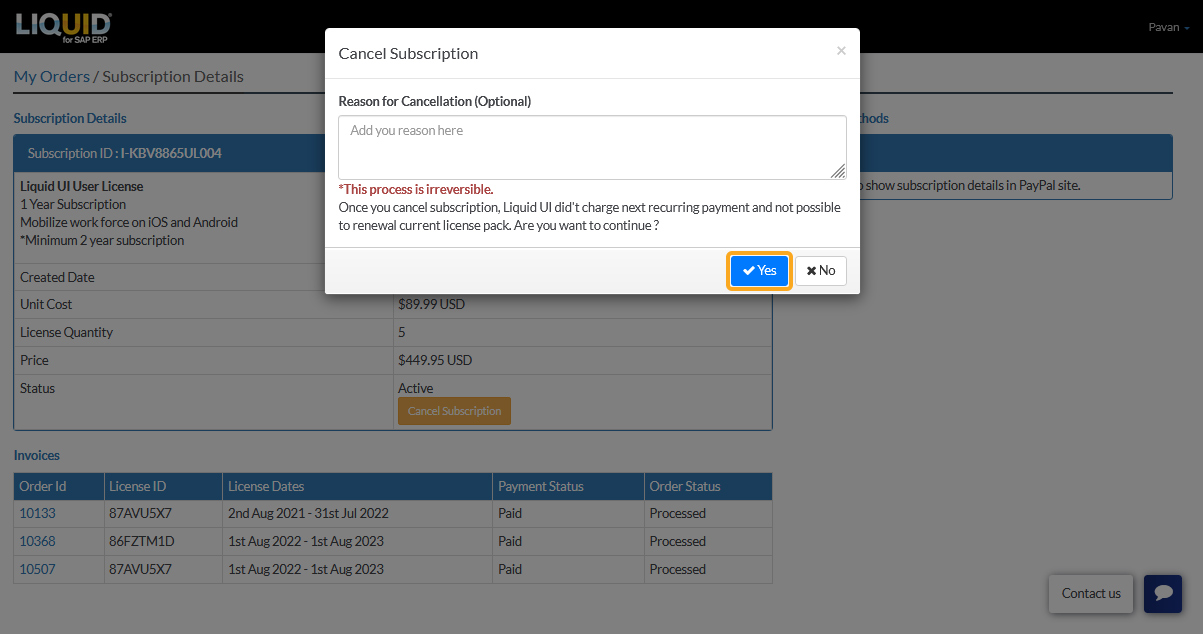Decline cancellation with the No button

(821, 271)
